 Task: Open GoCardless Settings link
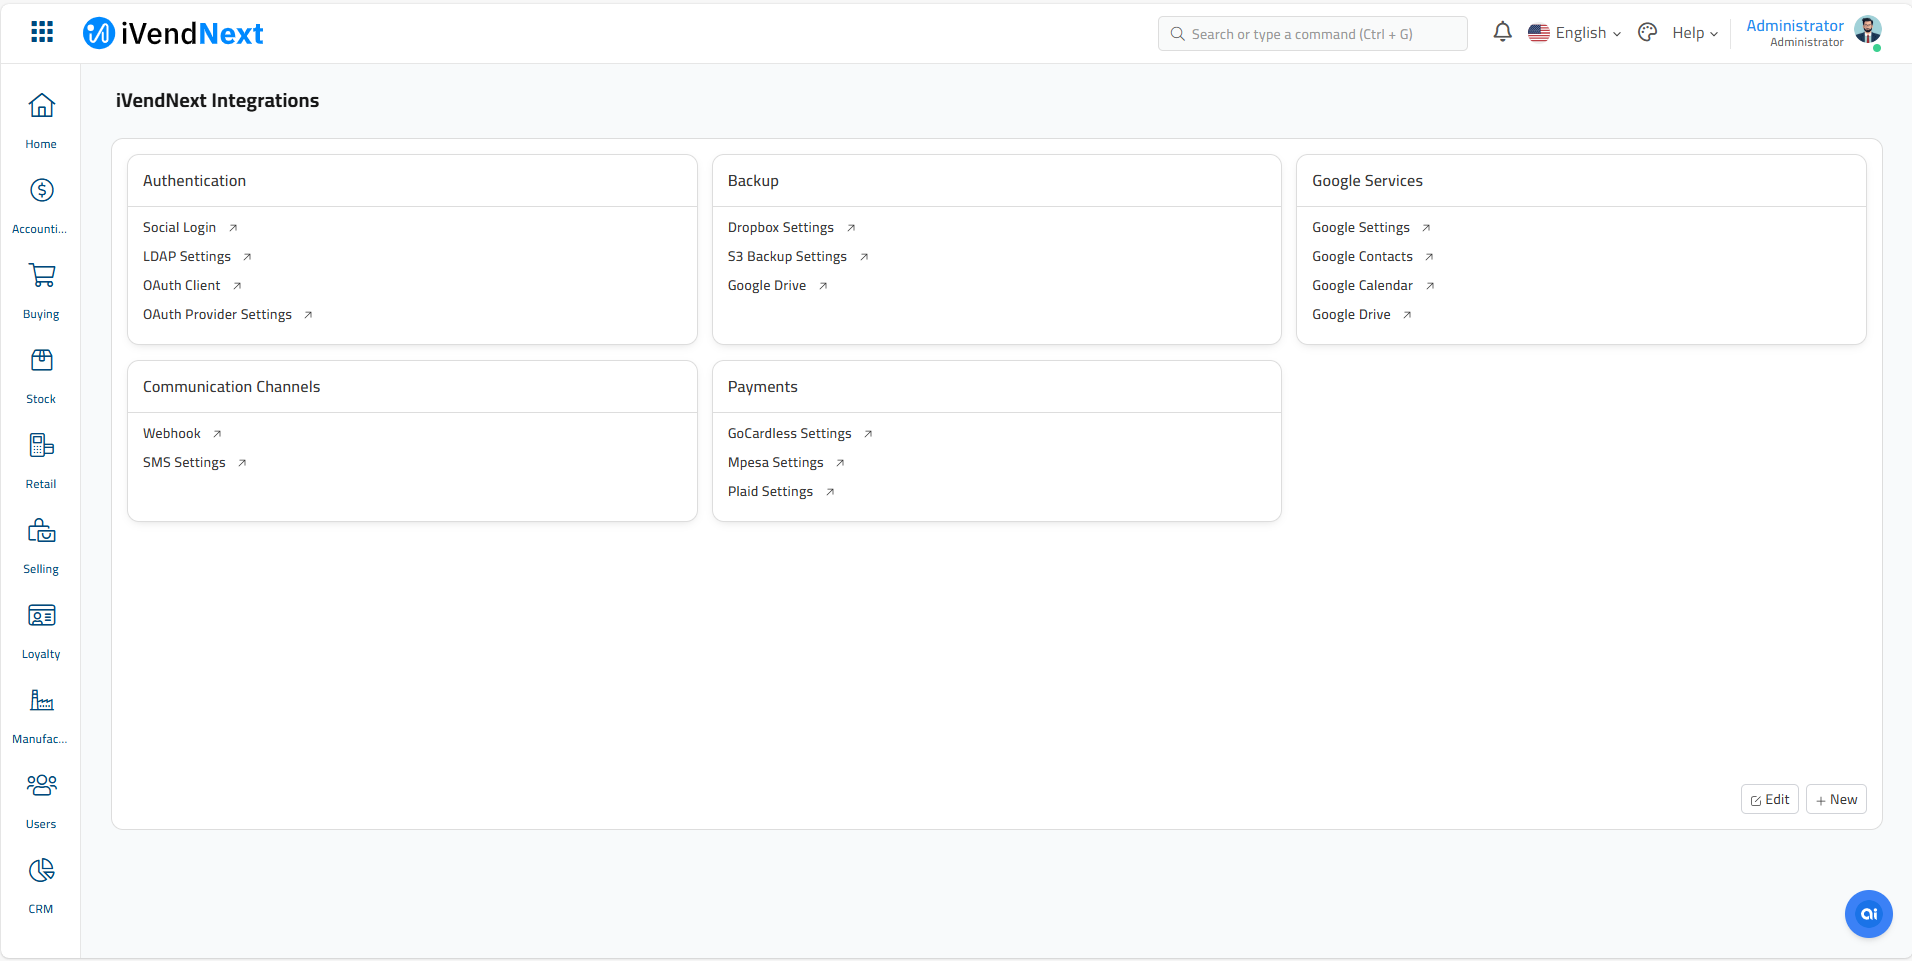point(789,434)
